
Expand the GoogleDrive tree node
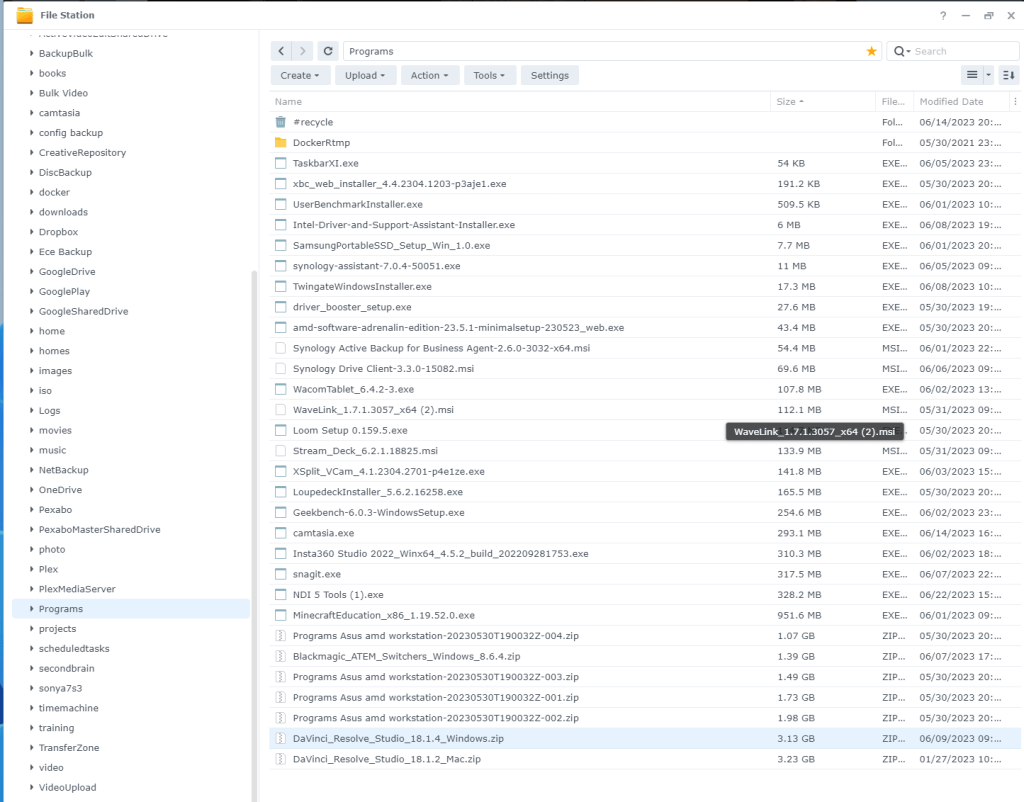point(31,272)
